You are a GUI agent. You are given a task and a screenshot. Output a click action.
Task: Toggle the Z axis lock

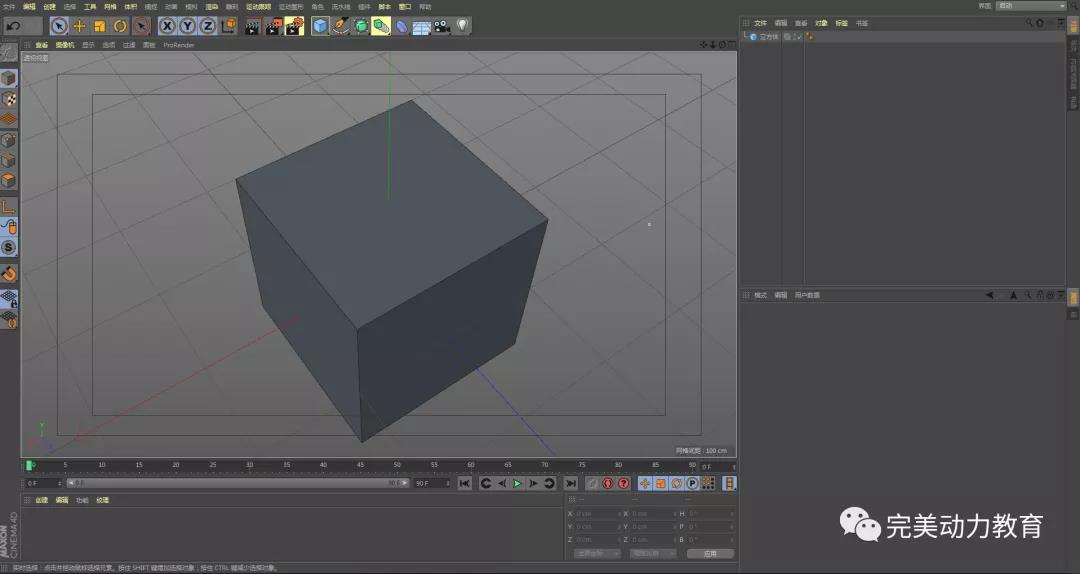coord(207,26)
